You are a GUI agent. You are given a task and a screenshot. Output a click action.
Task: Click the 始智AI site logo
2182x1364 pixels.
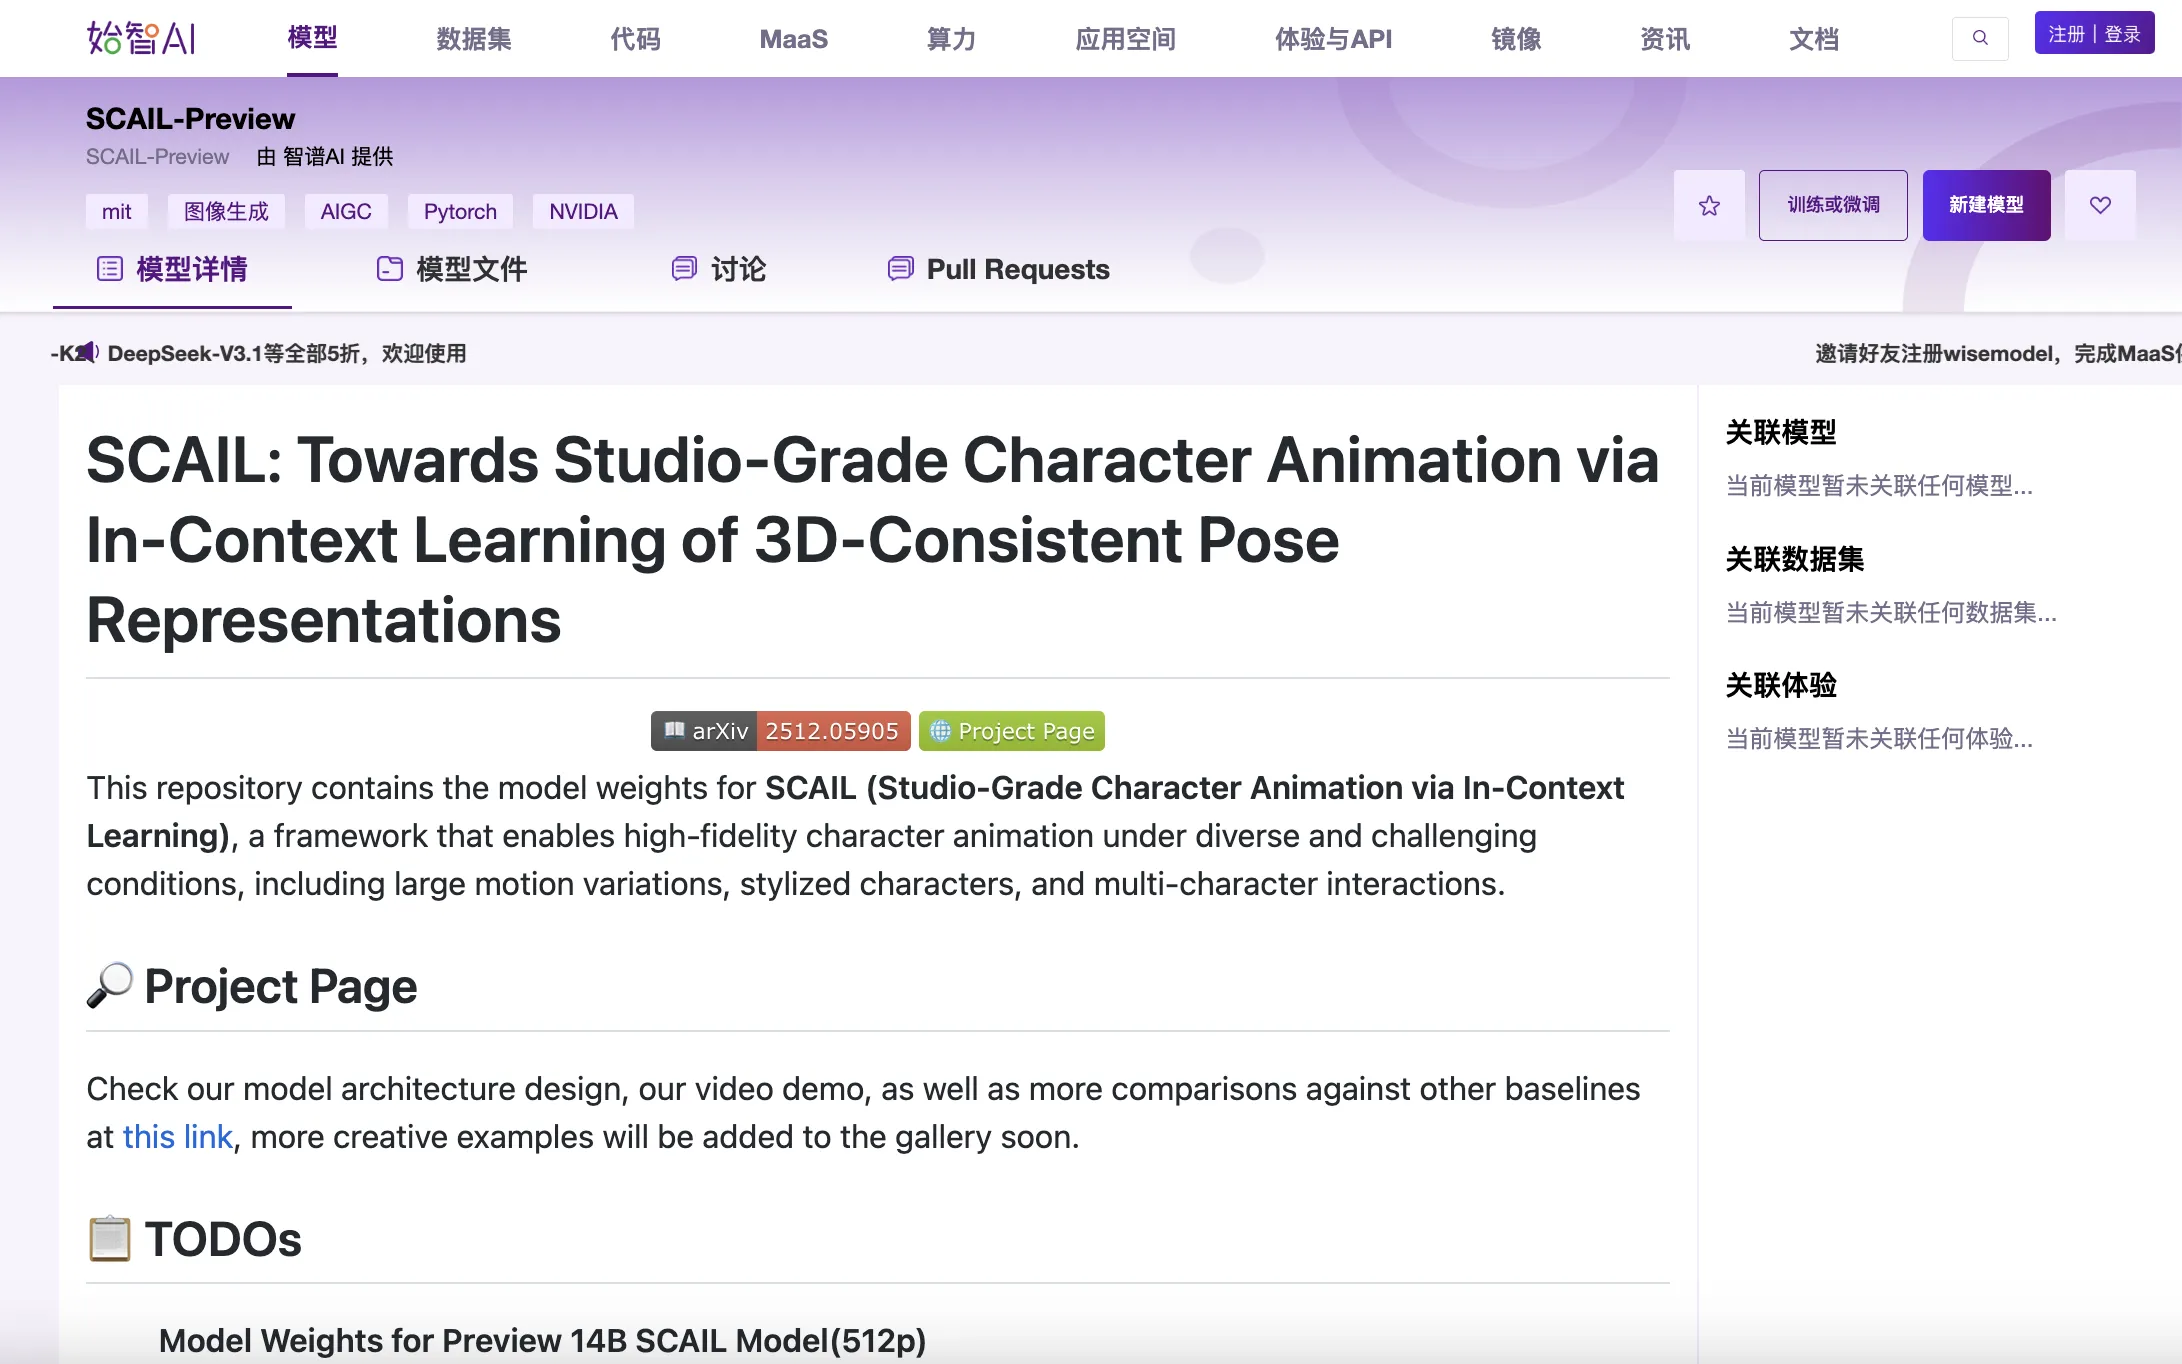(141, 38)
